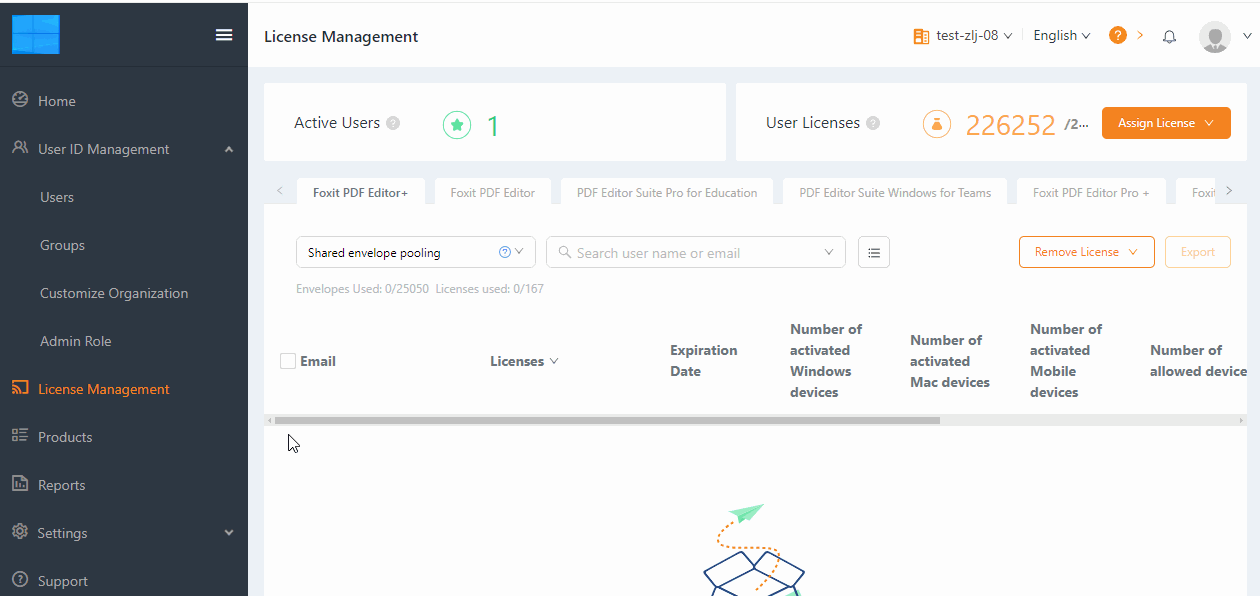Click the User ID Management sidebar icon

point(19,148)
